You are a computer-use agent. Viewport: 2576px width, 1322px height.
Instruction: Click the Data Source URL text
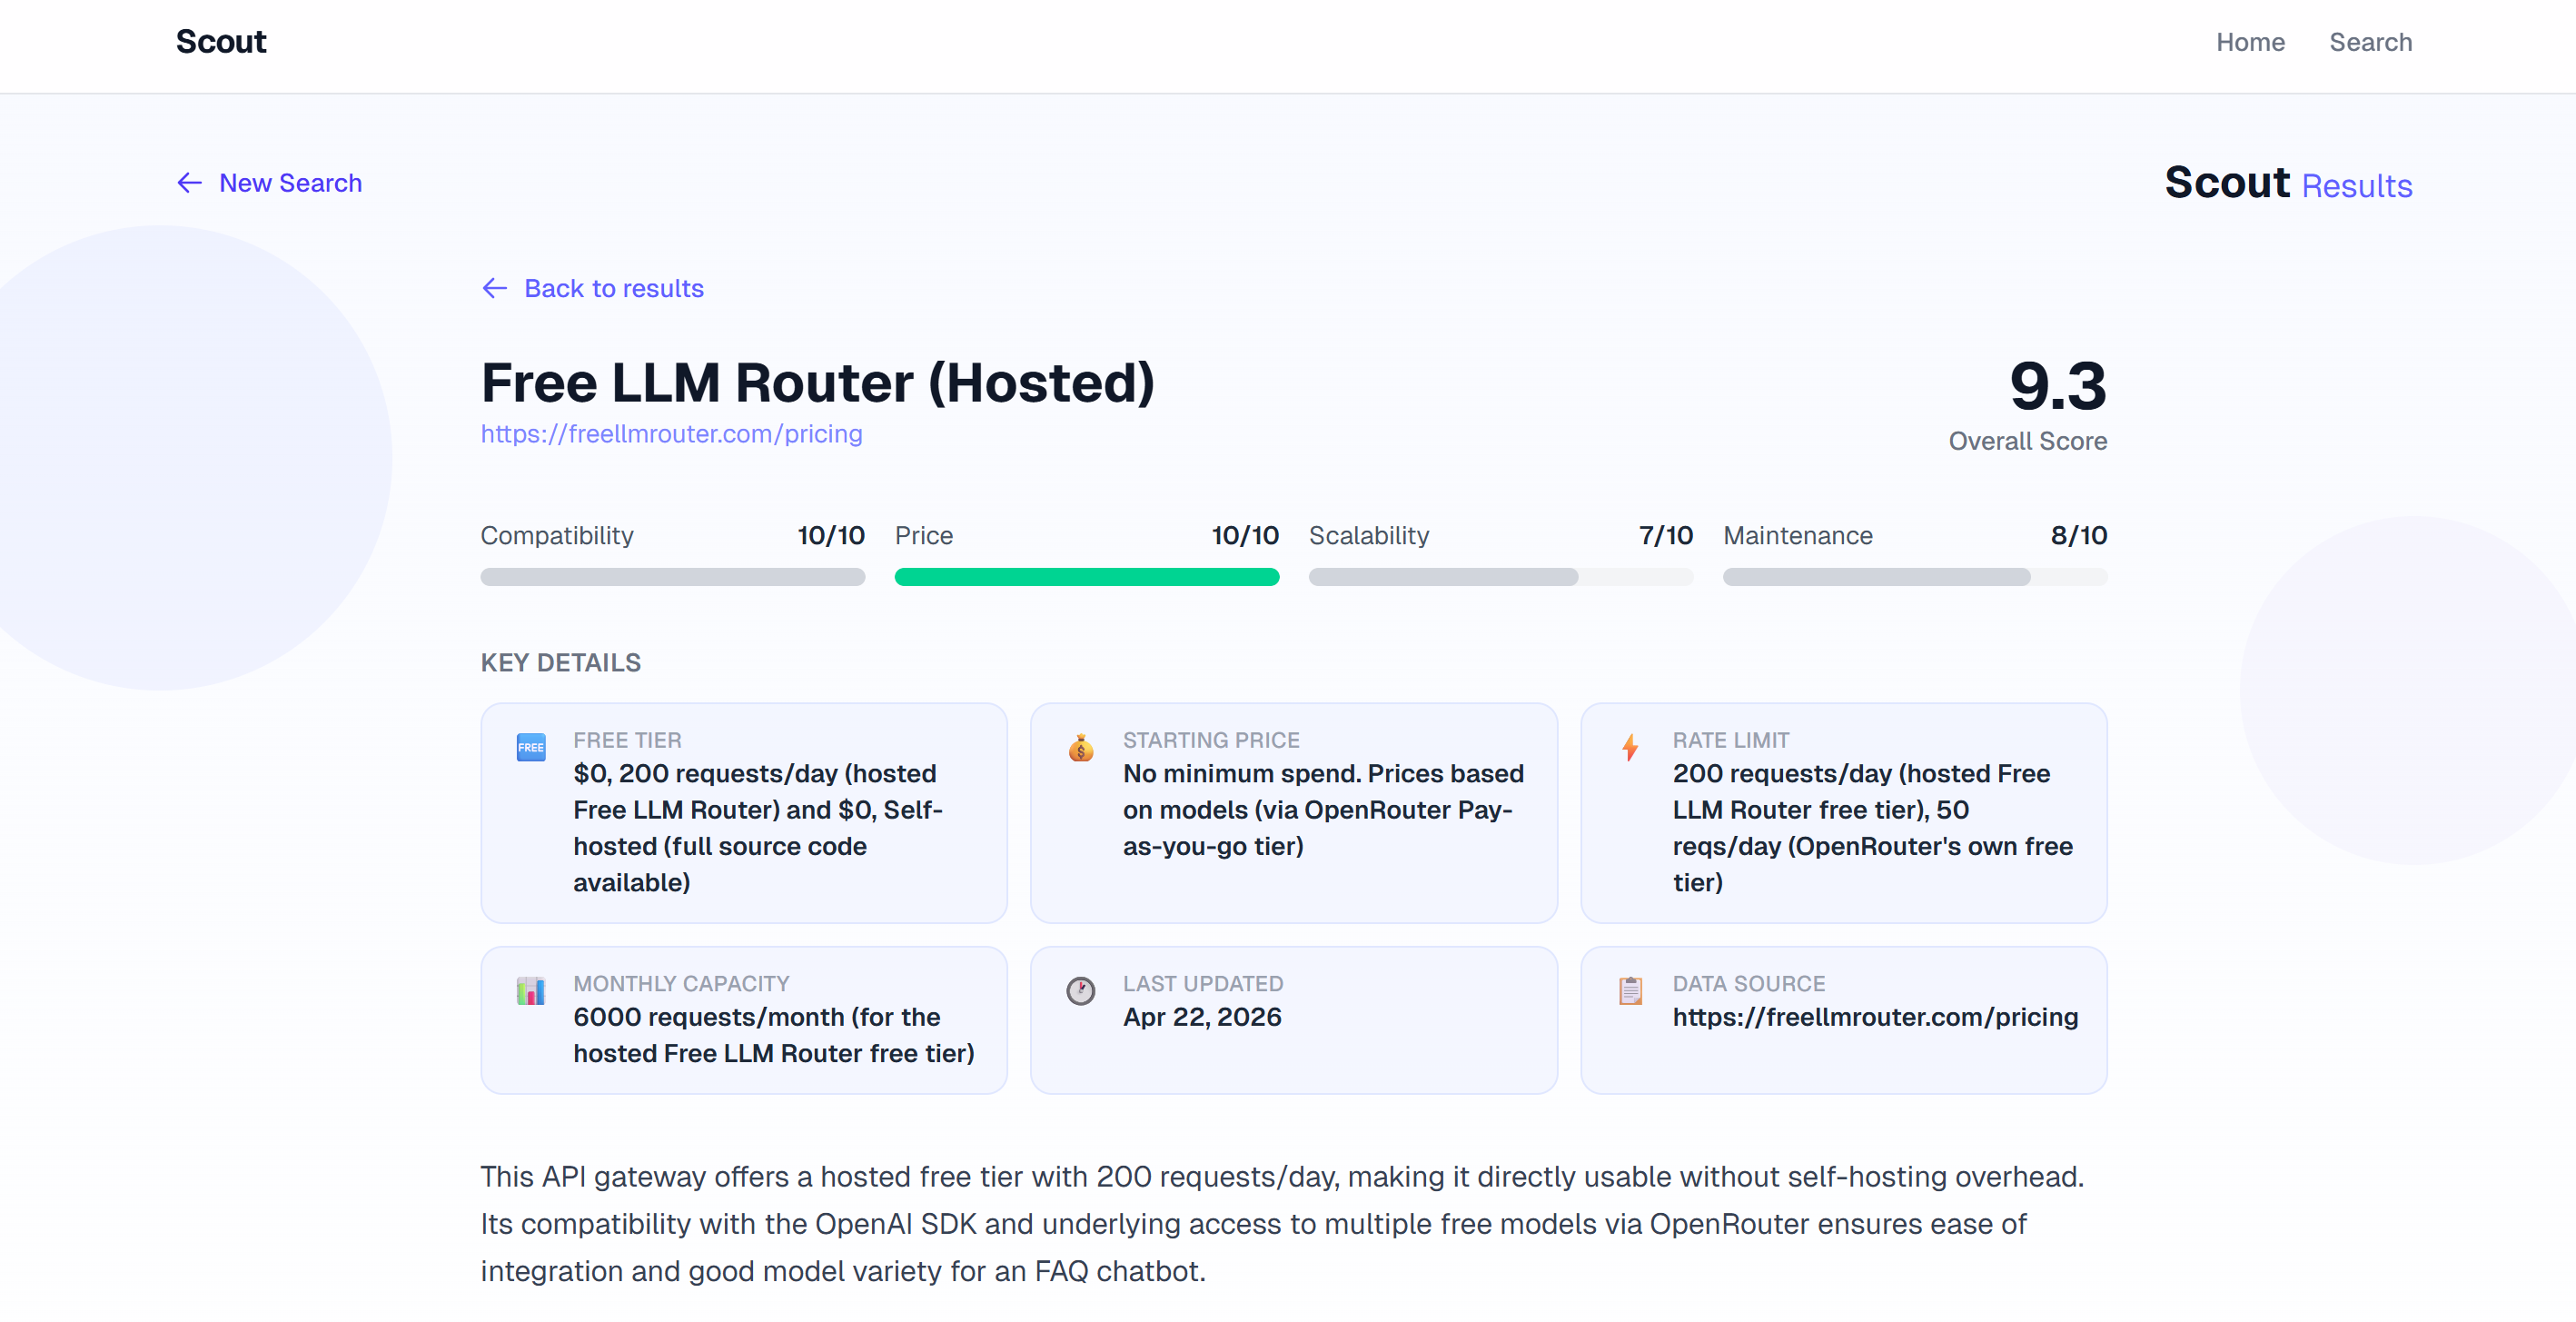(1874, 1017)
